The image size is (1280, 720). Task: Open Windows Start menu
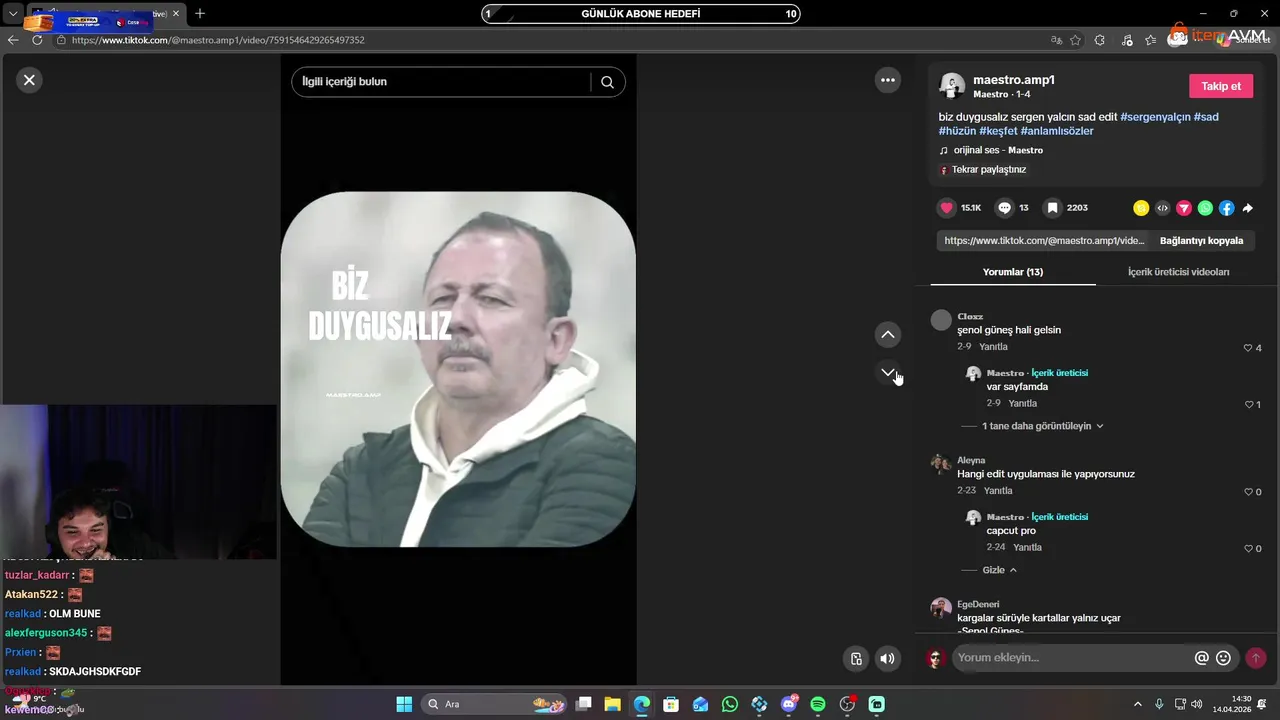(x=404, y=704)
